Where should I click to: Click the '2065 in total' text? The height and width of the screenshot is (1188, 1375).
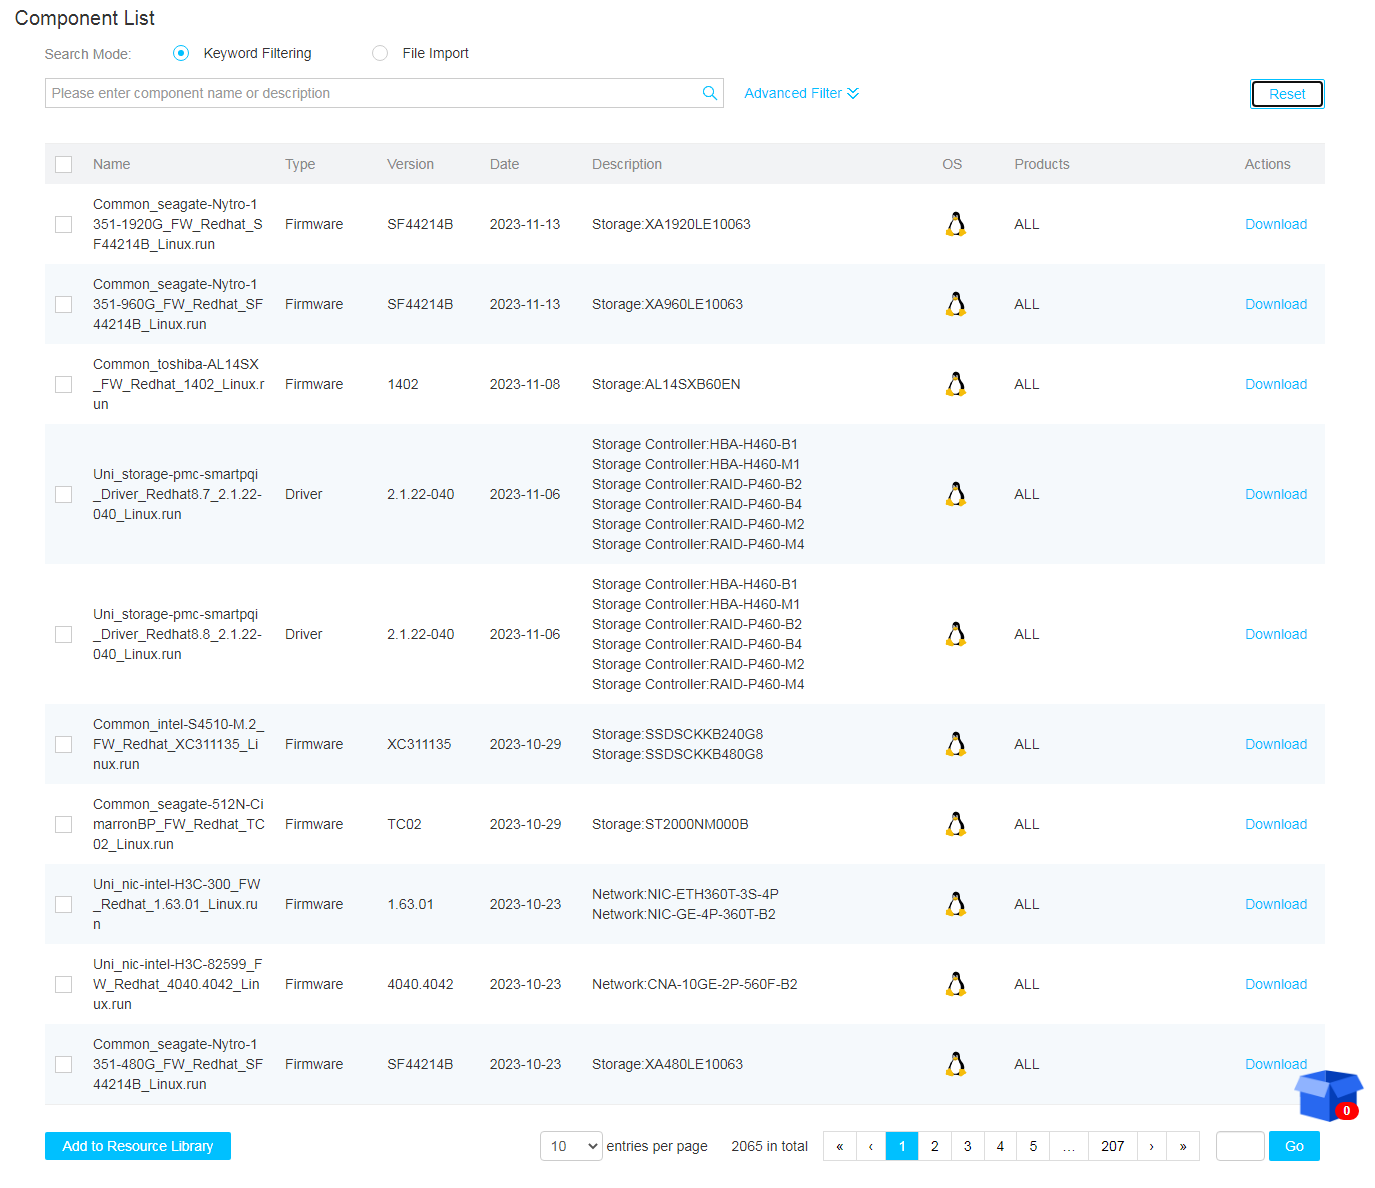[x=769, y=1146]
